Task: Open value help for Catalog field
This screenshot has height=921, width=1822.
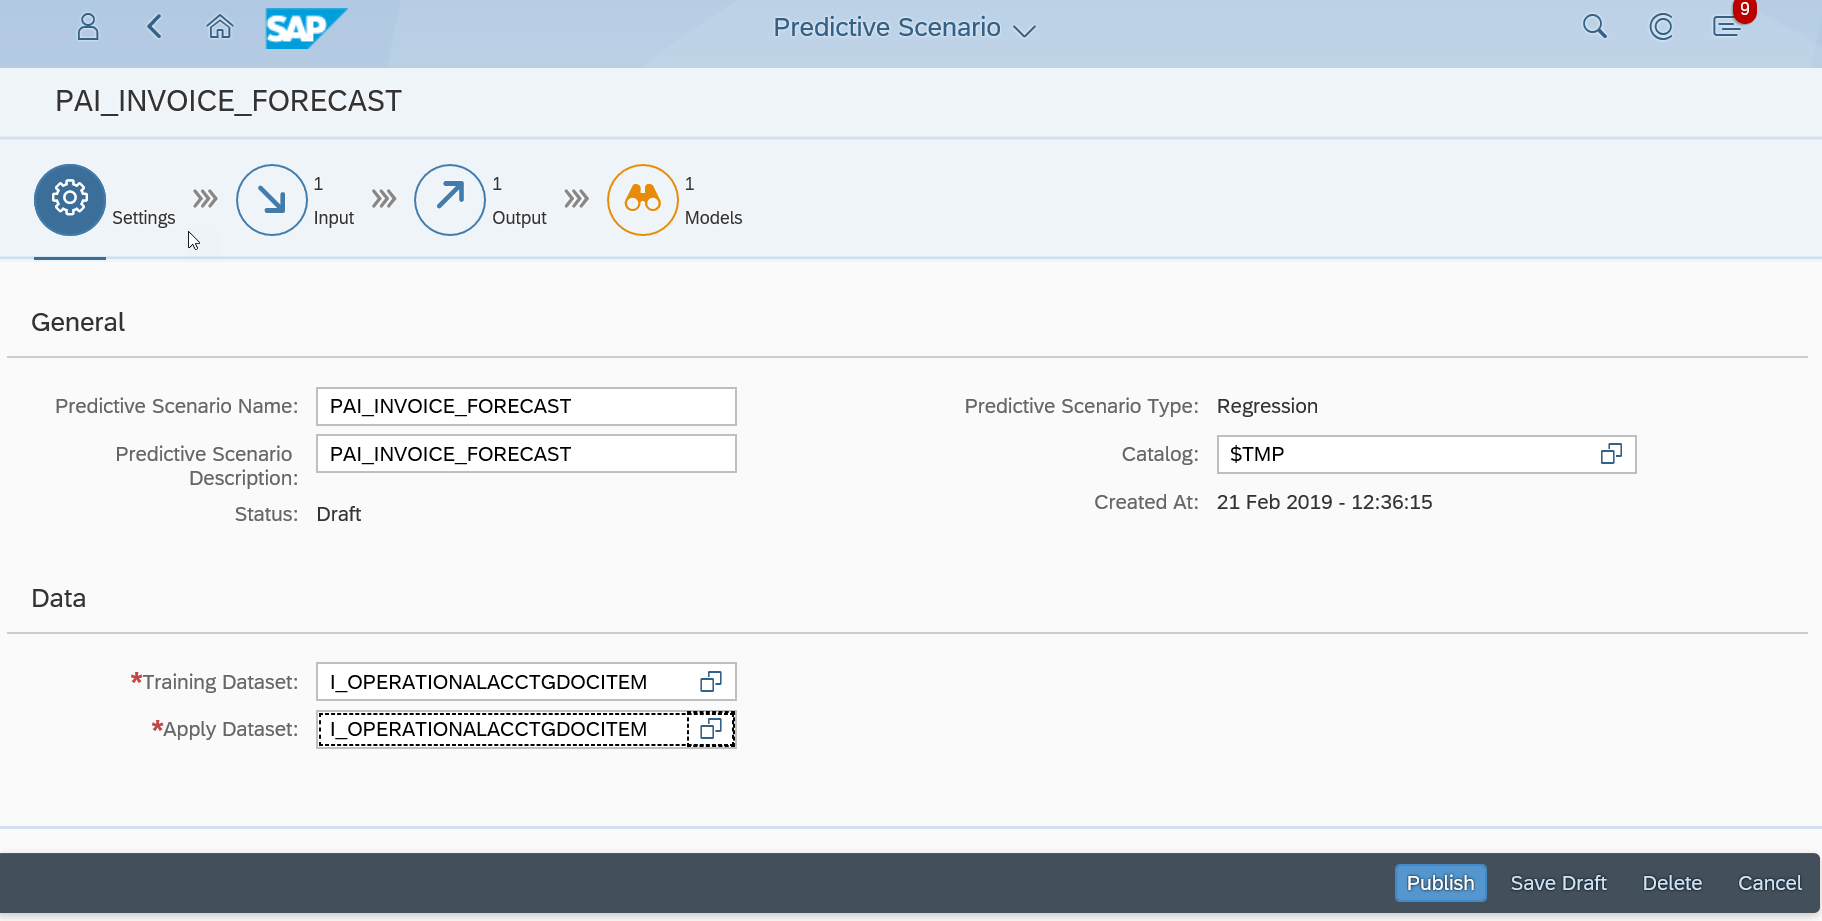Action: pos(1611,454)
